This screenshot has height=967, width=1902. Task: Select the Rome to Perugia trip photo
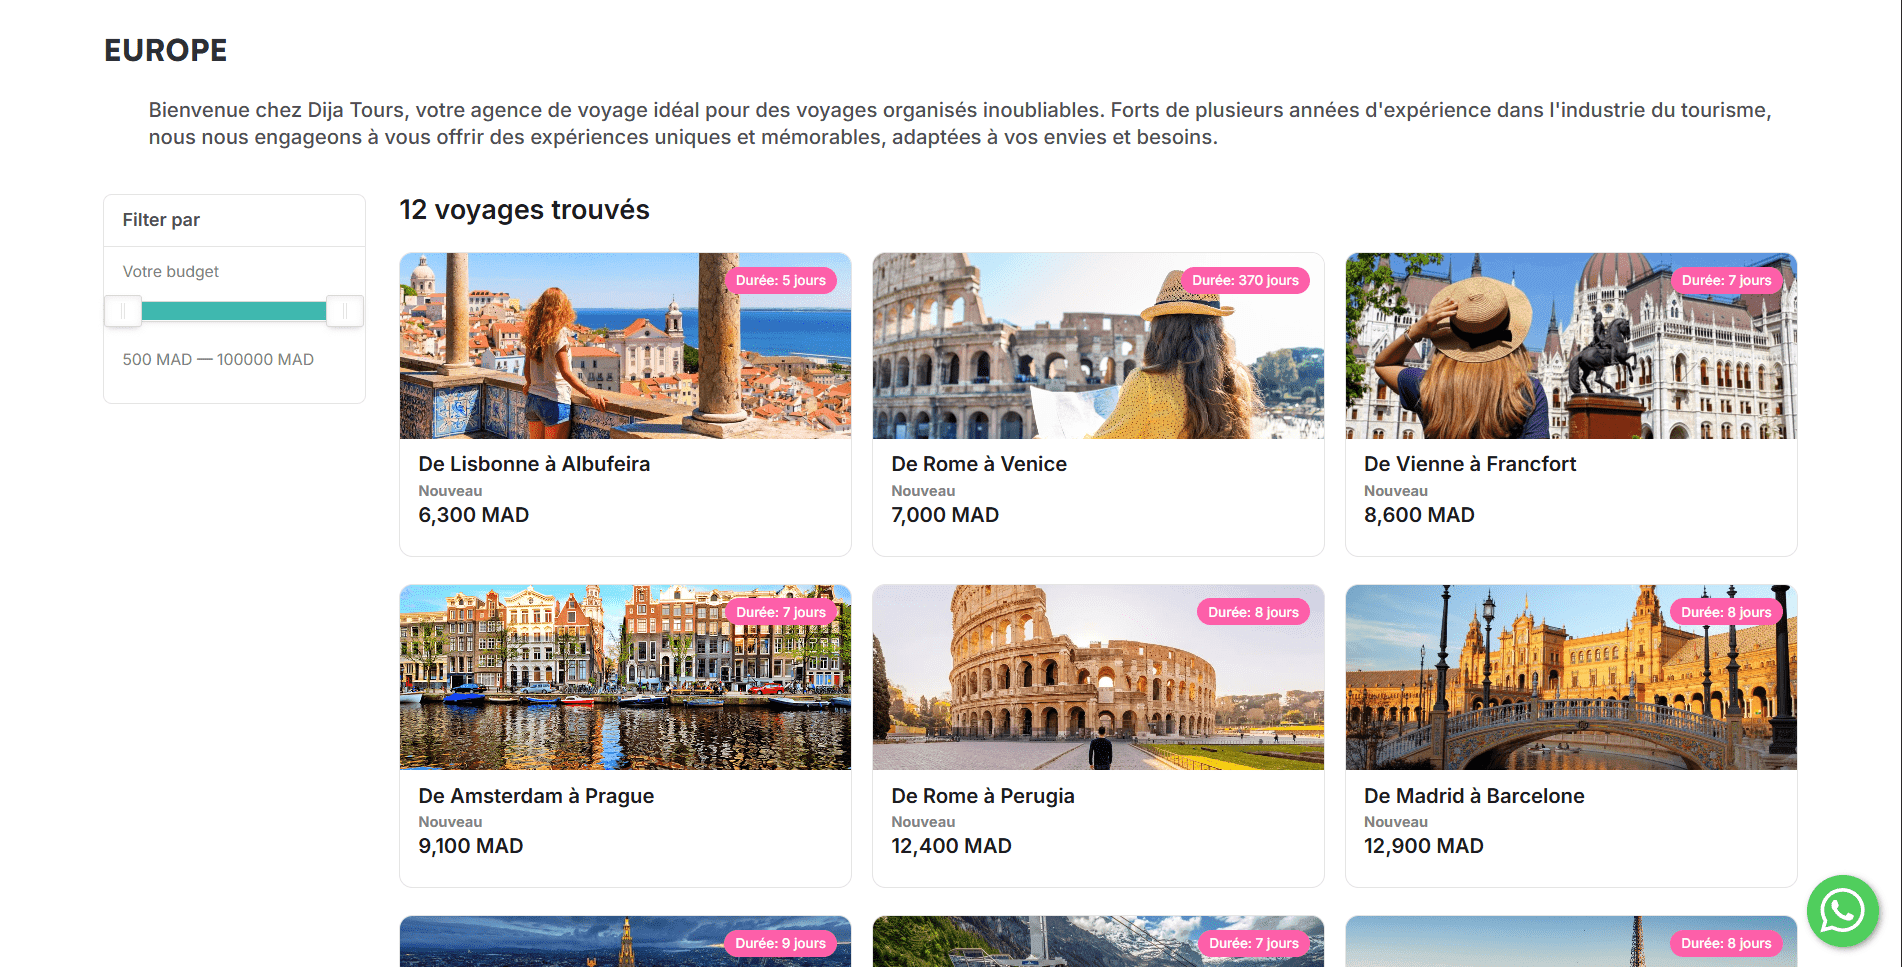1097,677
